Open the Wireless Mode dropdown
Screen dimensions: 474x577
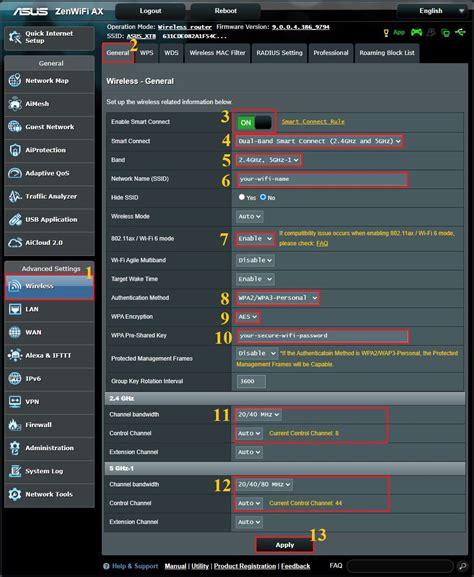click(x=250, y=216)
